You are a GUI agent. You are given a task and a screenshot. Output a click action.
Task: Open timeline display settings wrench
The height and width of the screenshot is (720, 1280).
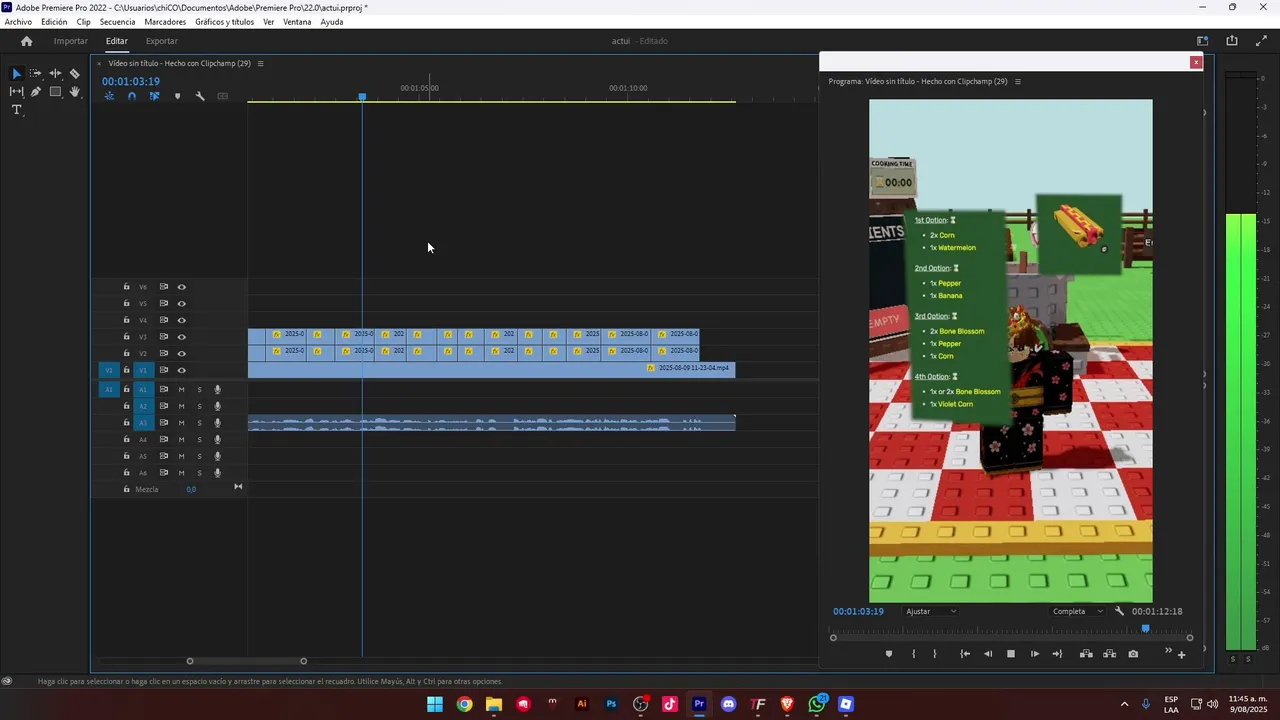point(200,96)
